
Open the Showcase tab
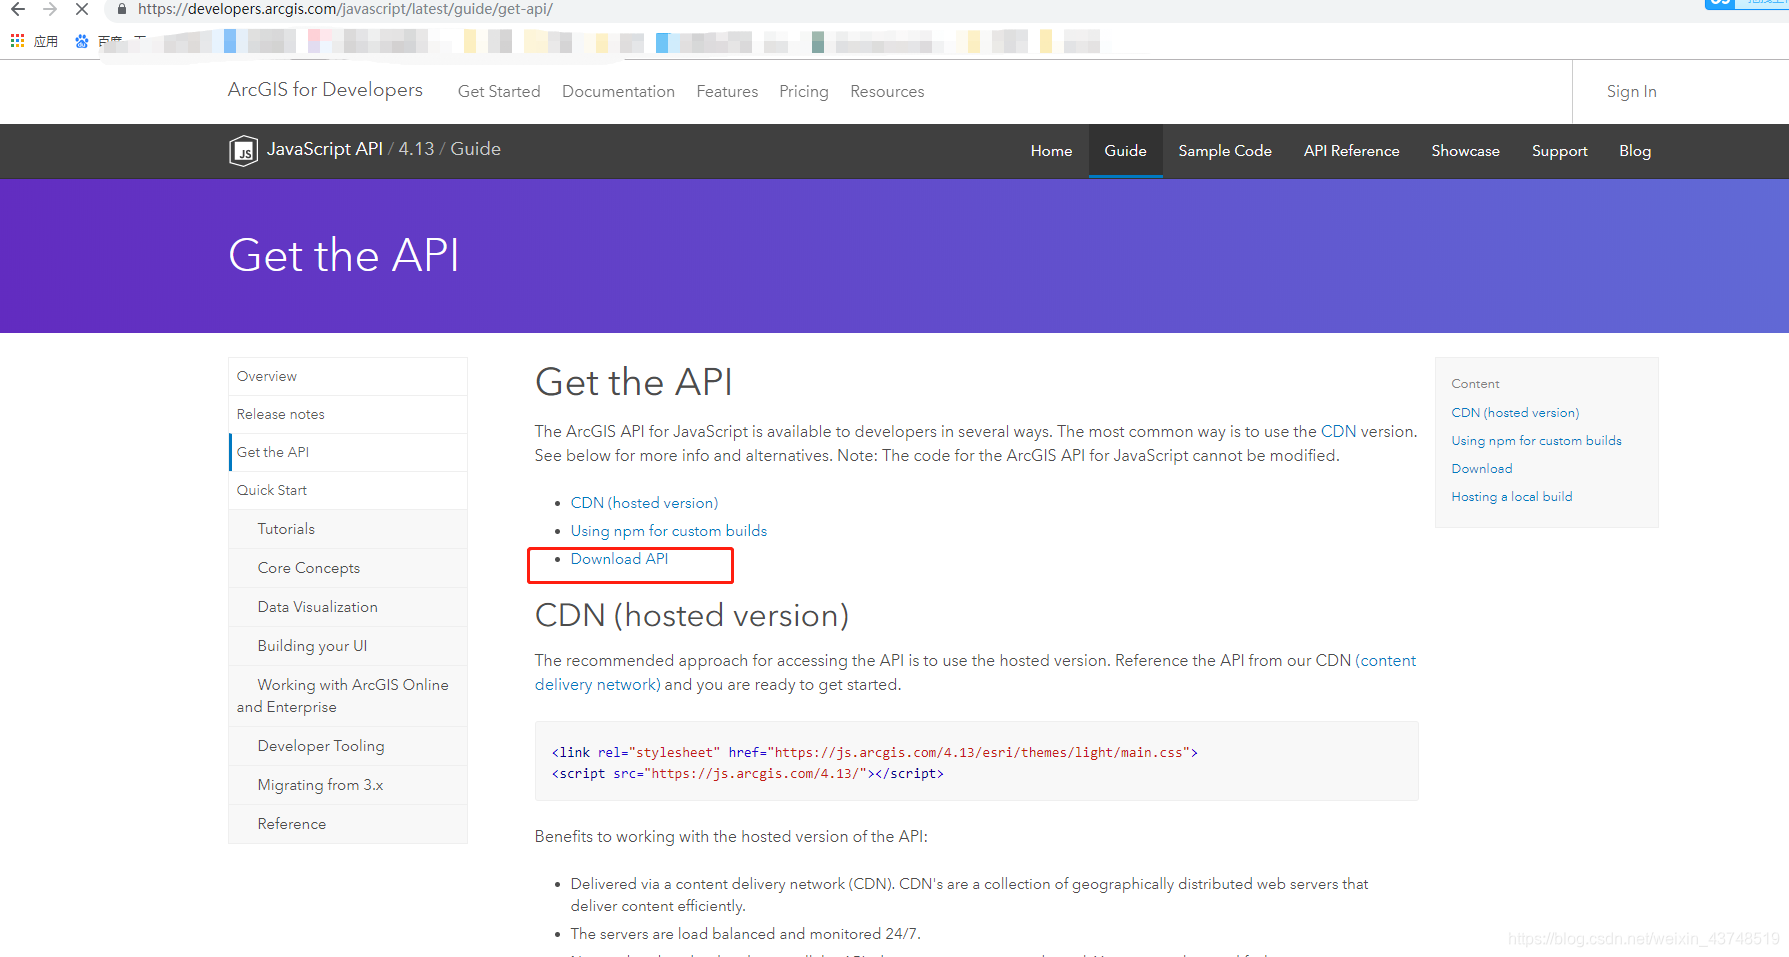pos(1465,151)
